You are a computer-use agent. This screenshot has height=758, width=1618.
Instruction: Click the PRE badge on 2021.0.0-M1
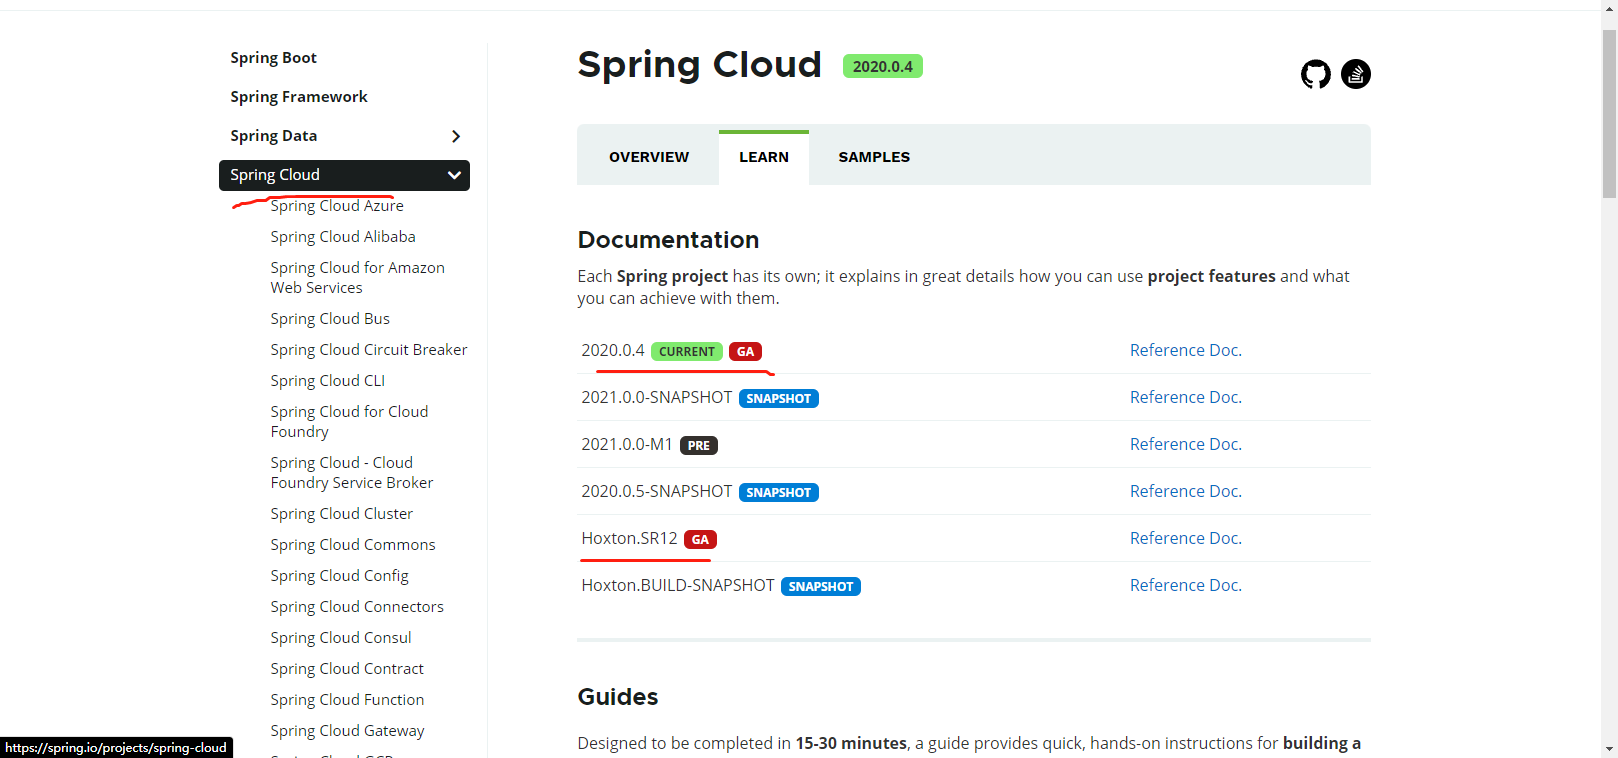(x=699, y=445)
